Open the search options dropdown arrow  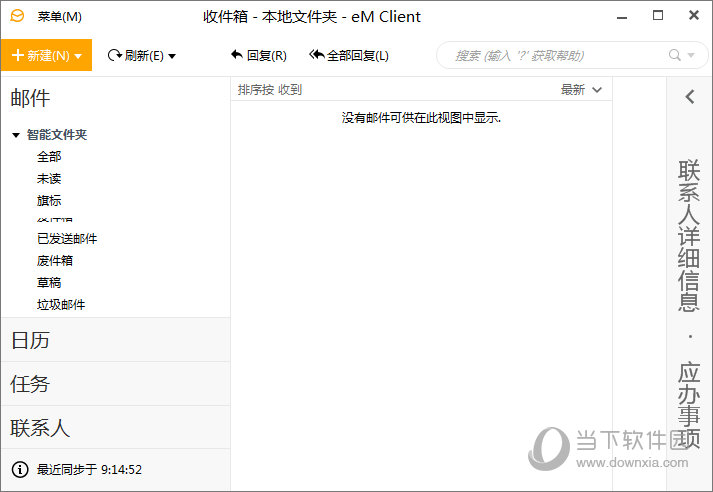(x=691, y=55)
